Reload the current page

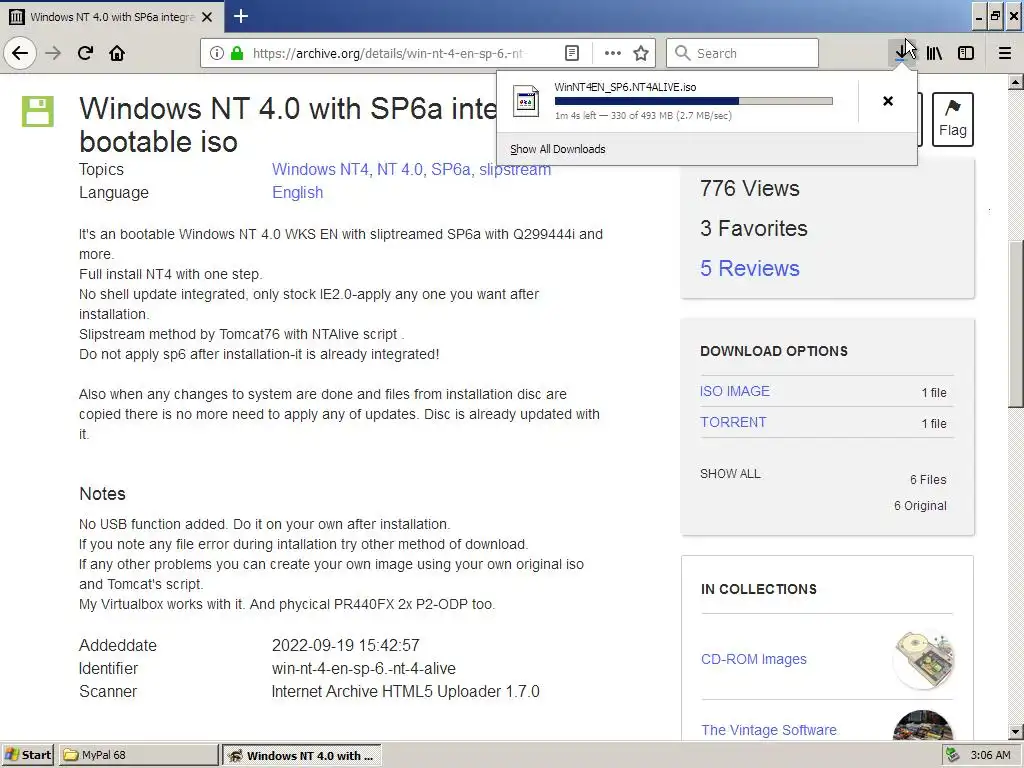[x=85, y=53]
